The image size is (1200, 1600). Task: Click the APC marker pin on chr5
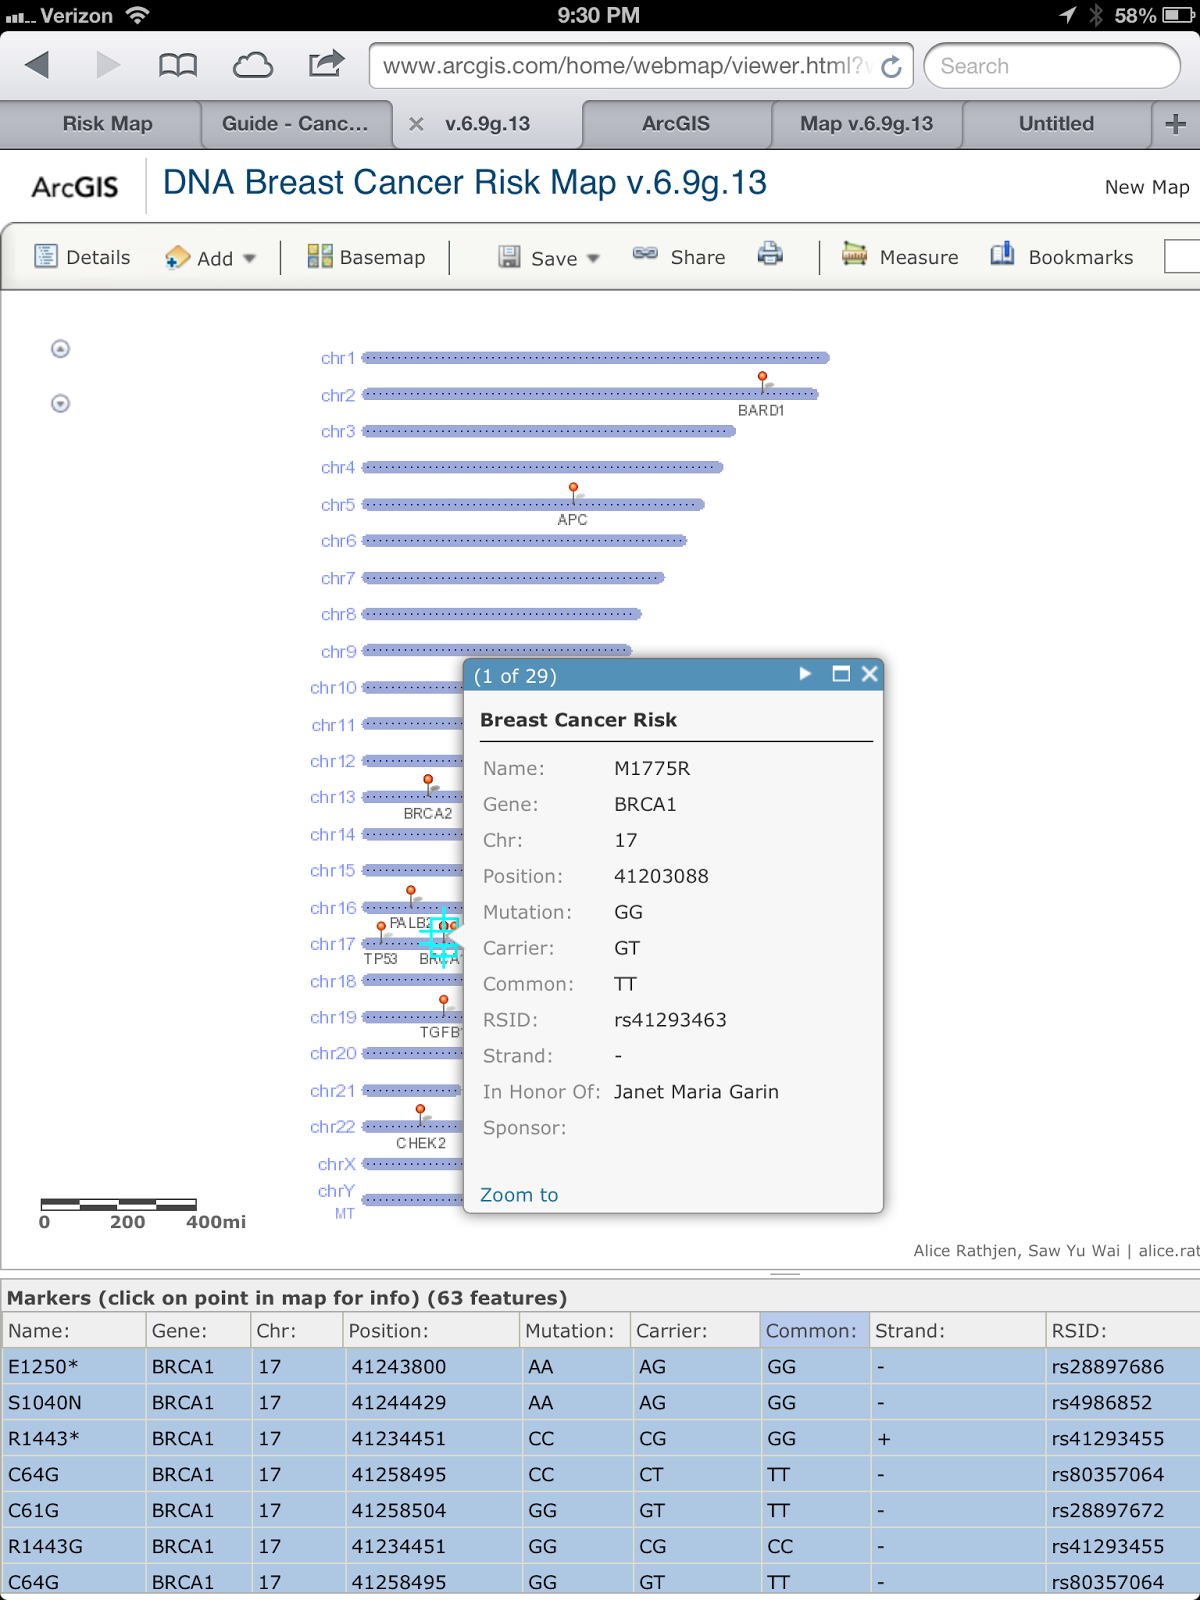click(574, 491)
